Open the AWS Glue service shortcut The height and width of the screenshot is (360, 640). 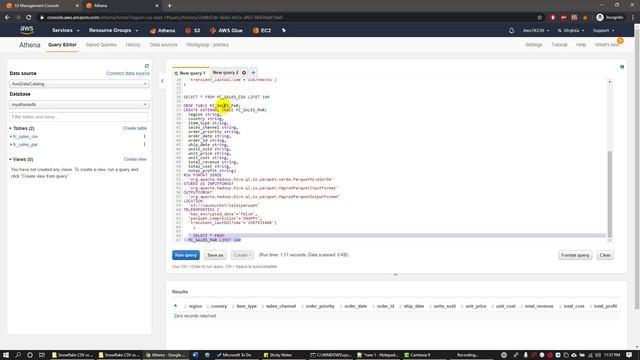(226, 31)
